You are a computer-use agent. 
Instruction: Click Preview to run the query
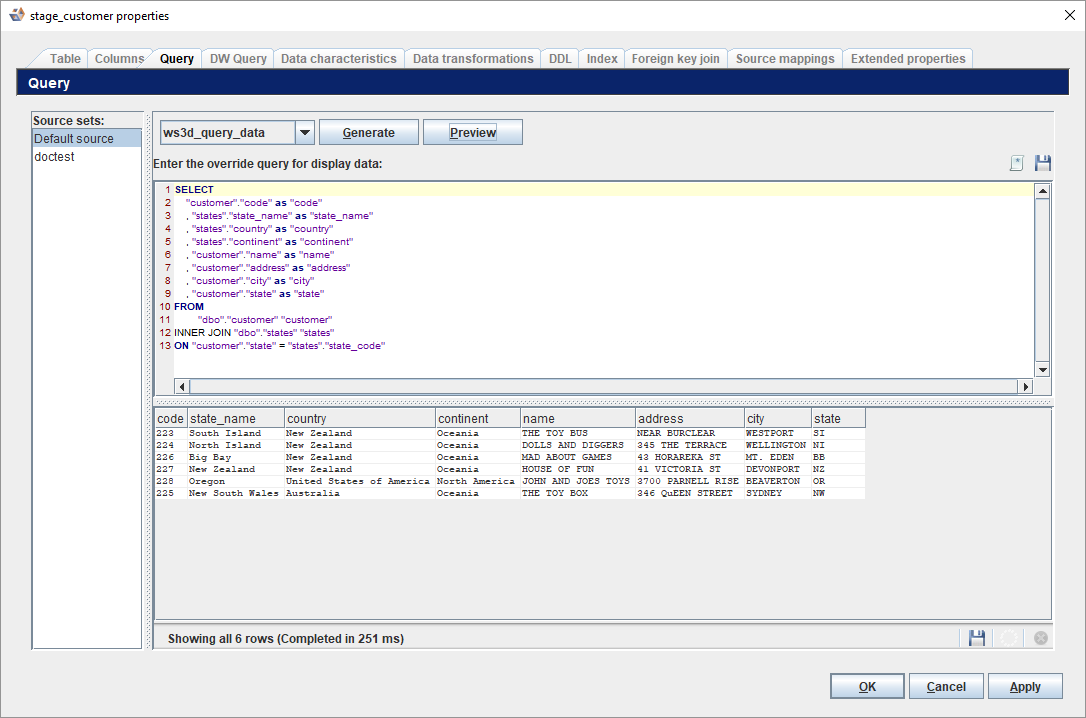coord(473,133)
